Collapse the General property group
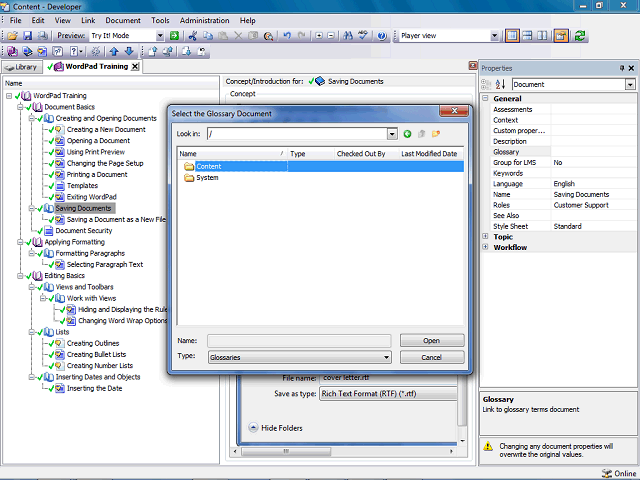Image resolution: width=640 pixels, height=480 pixels. coord(485,98)
